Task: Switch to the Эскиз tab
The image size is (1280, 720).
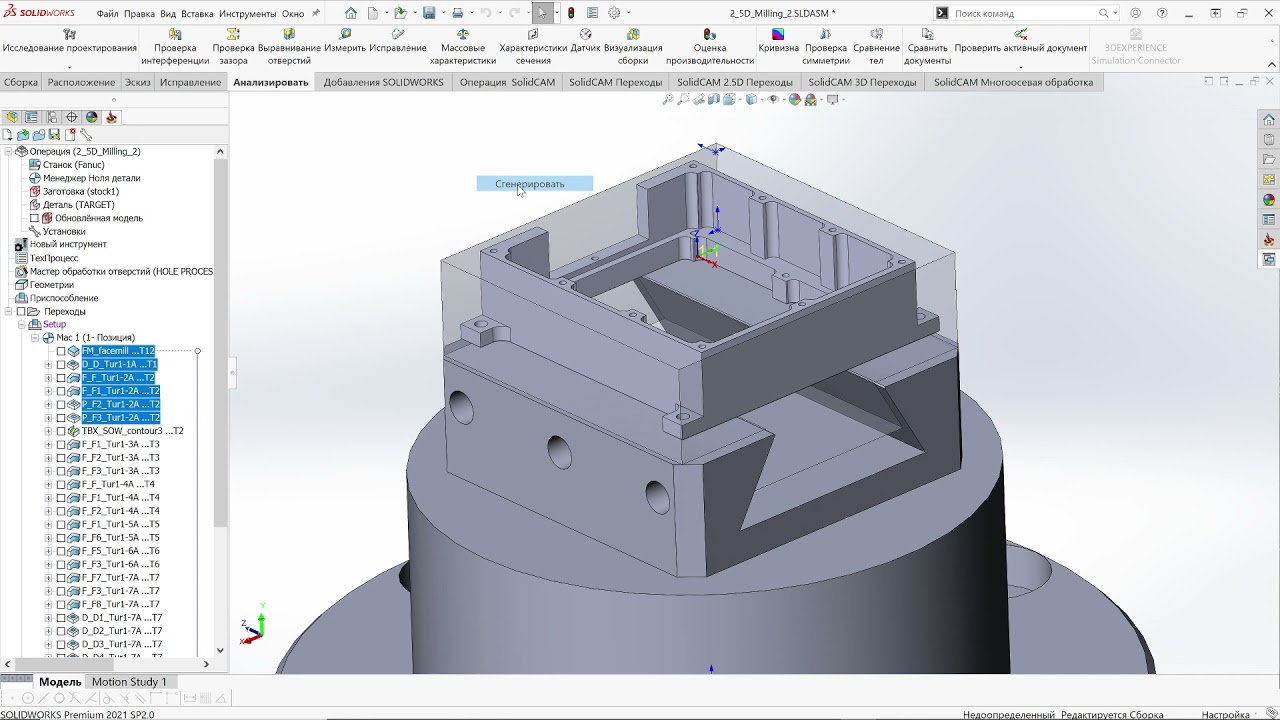Action: click(x=138, y=82)
